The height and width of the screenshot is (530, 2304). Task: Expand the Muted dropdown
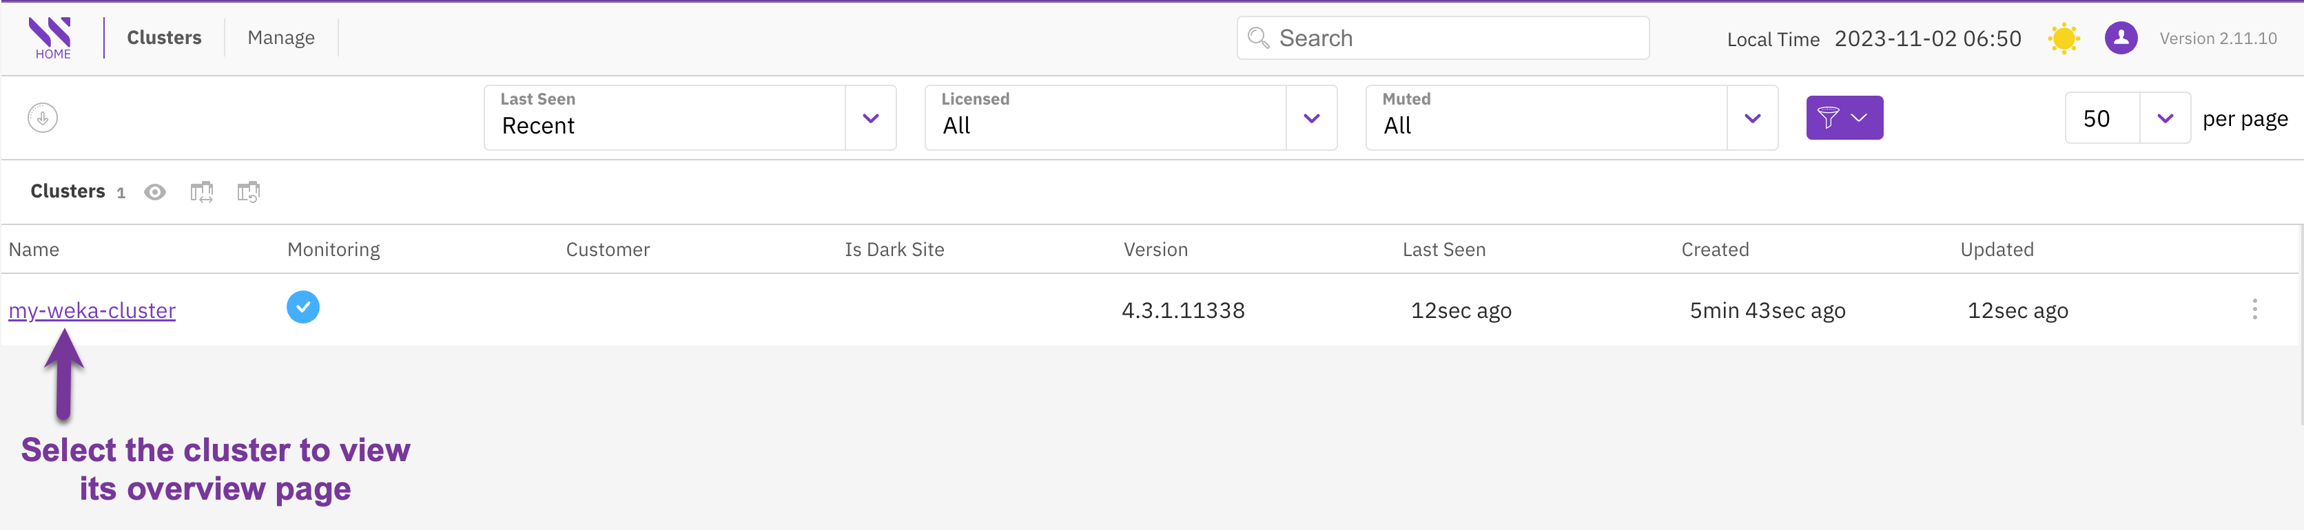pyautogui.click(x=1752, y=118)
